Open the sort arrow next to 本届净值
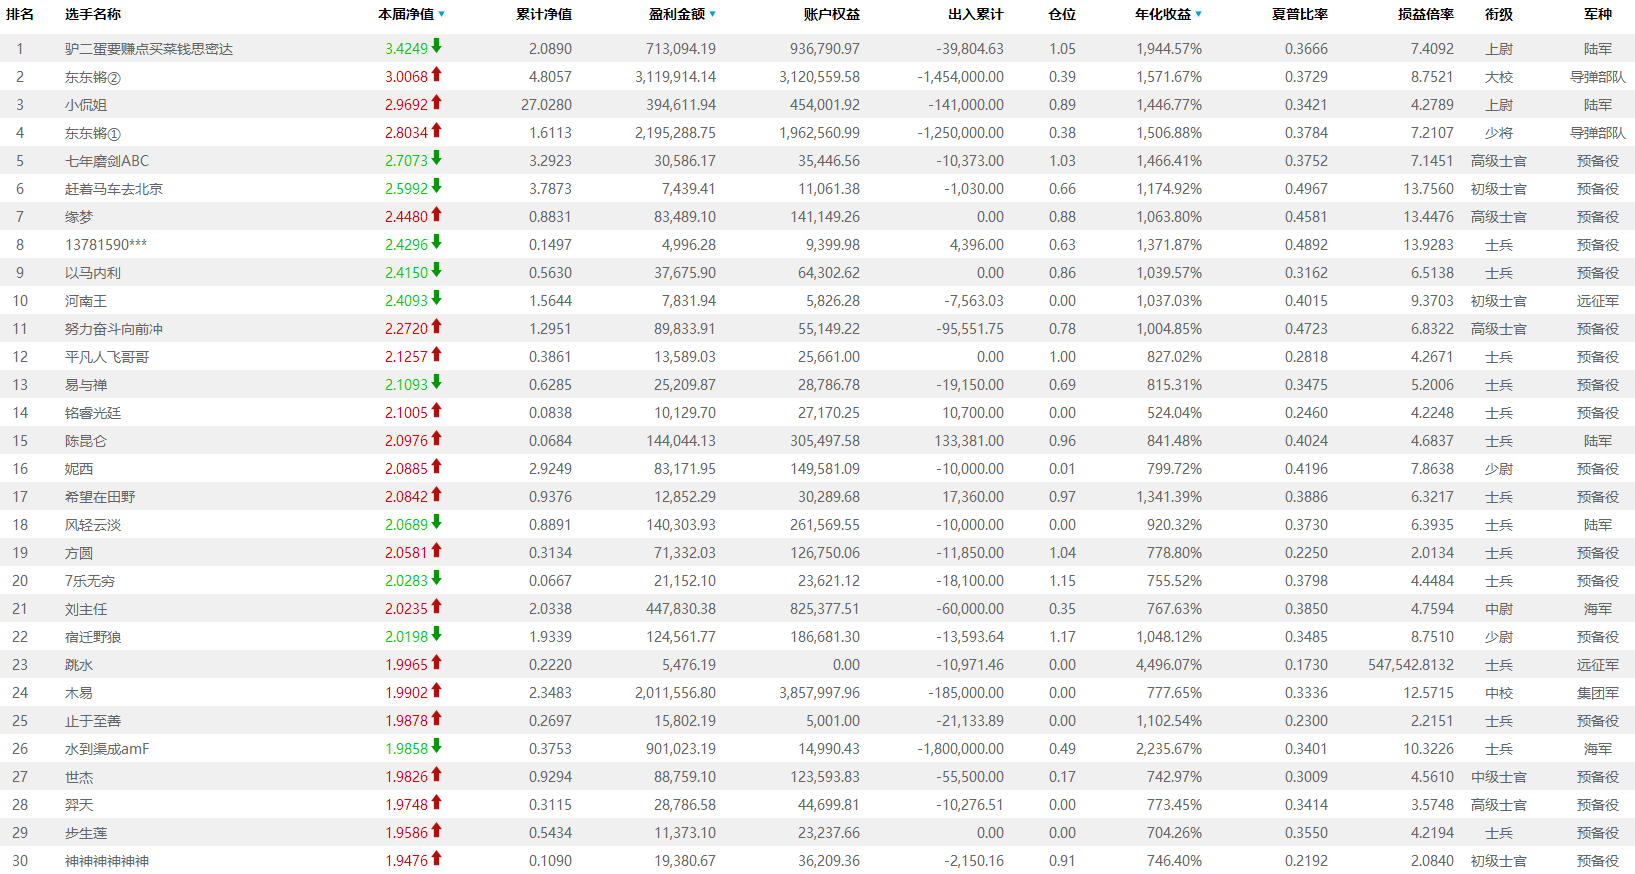 point(441,15)
